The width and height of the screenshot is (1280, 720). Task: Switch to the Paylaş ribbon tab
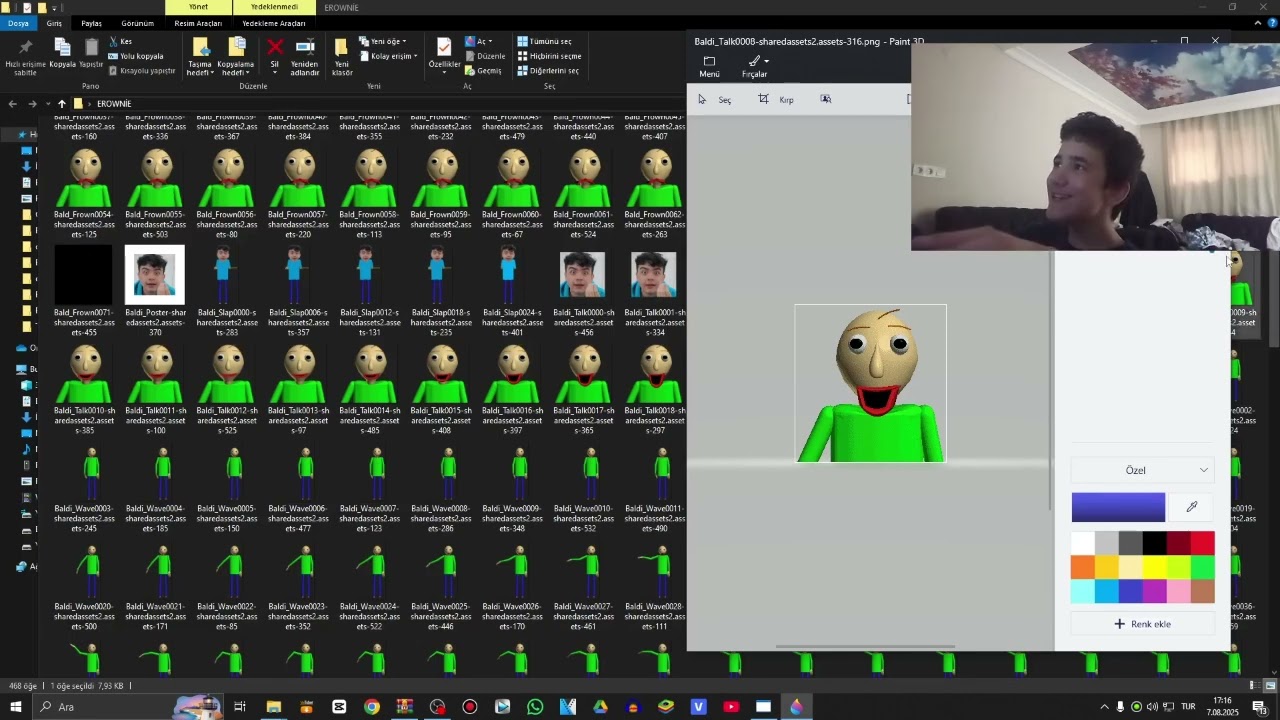click(x=91, y=23)
